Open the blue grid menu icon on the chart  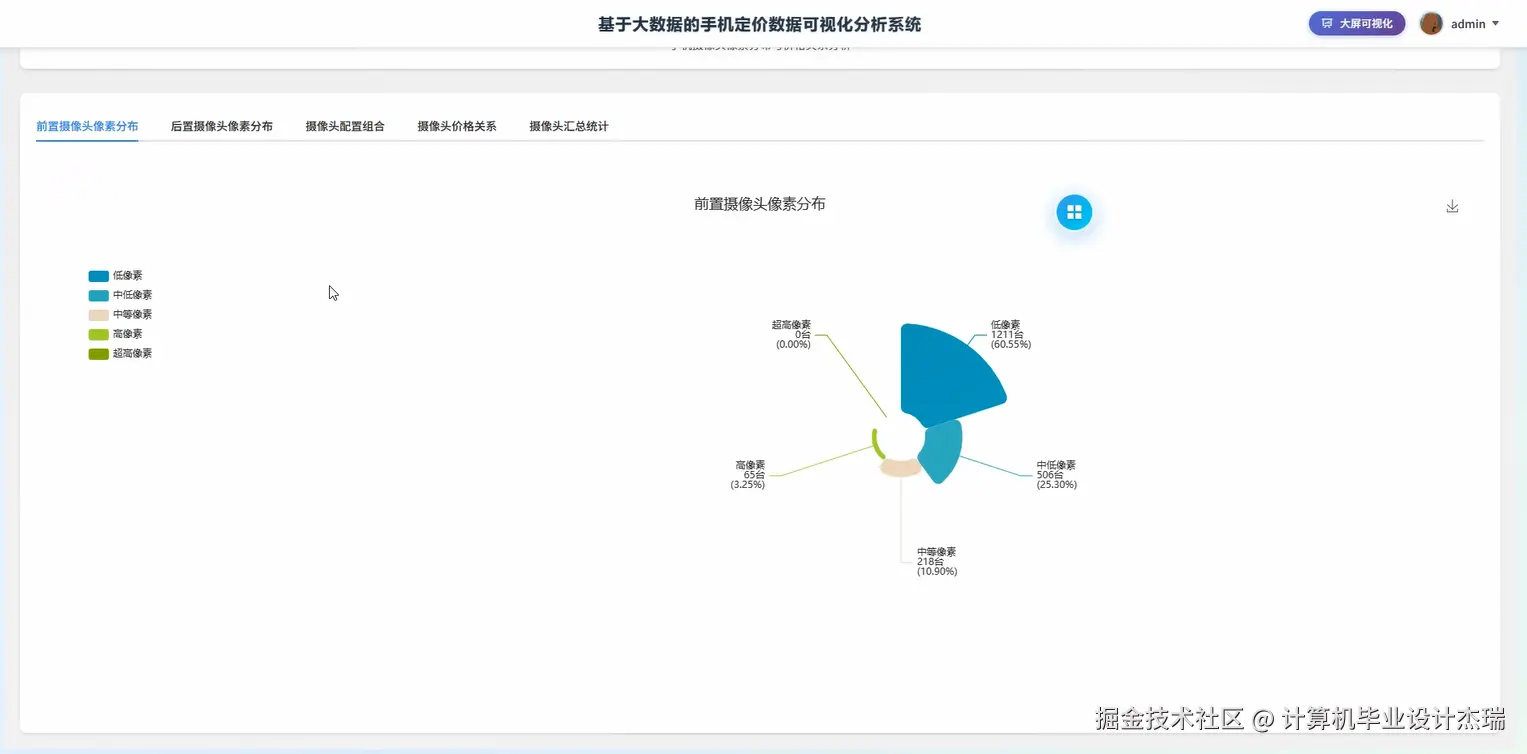1074,212
